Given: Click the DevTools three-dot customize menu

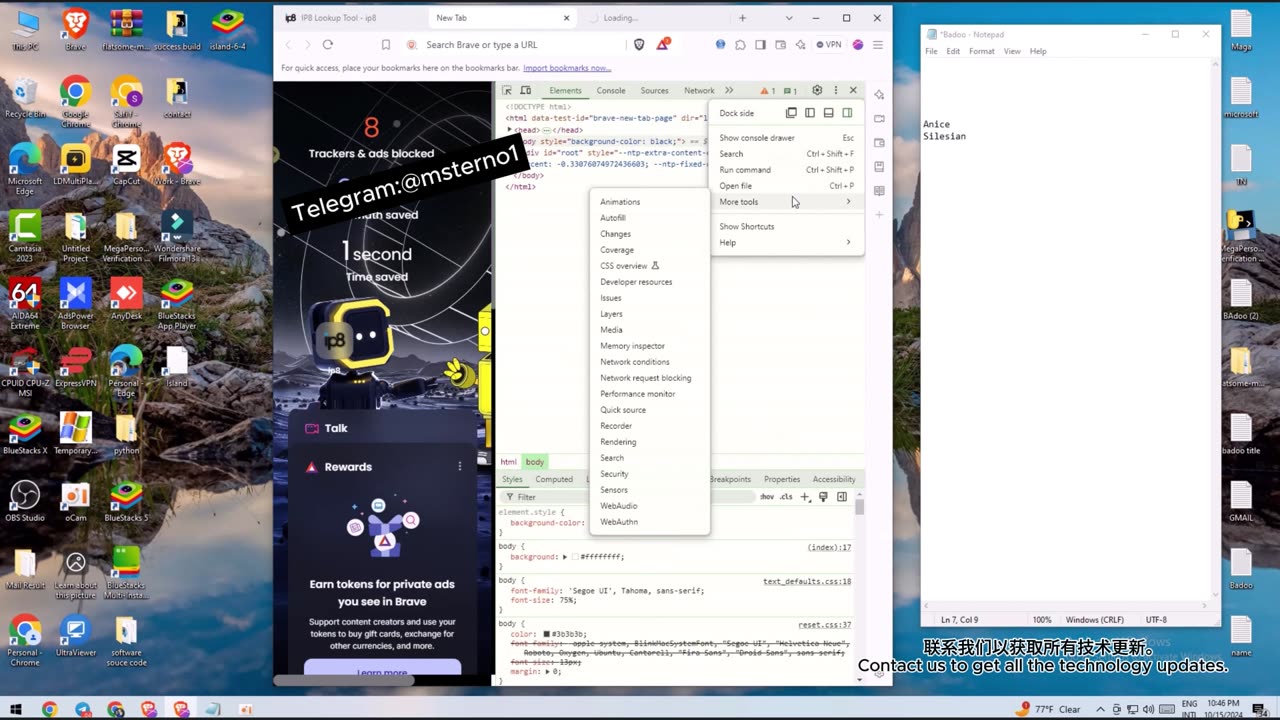Looking at the screenshot, I should pyautogui.click(x=836, y=90).
